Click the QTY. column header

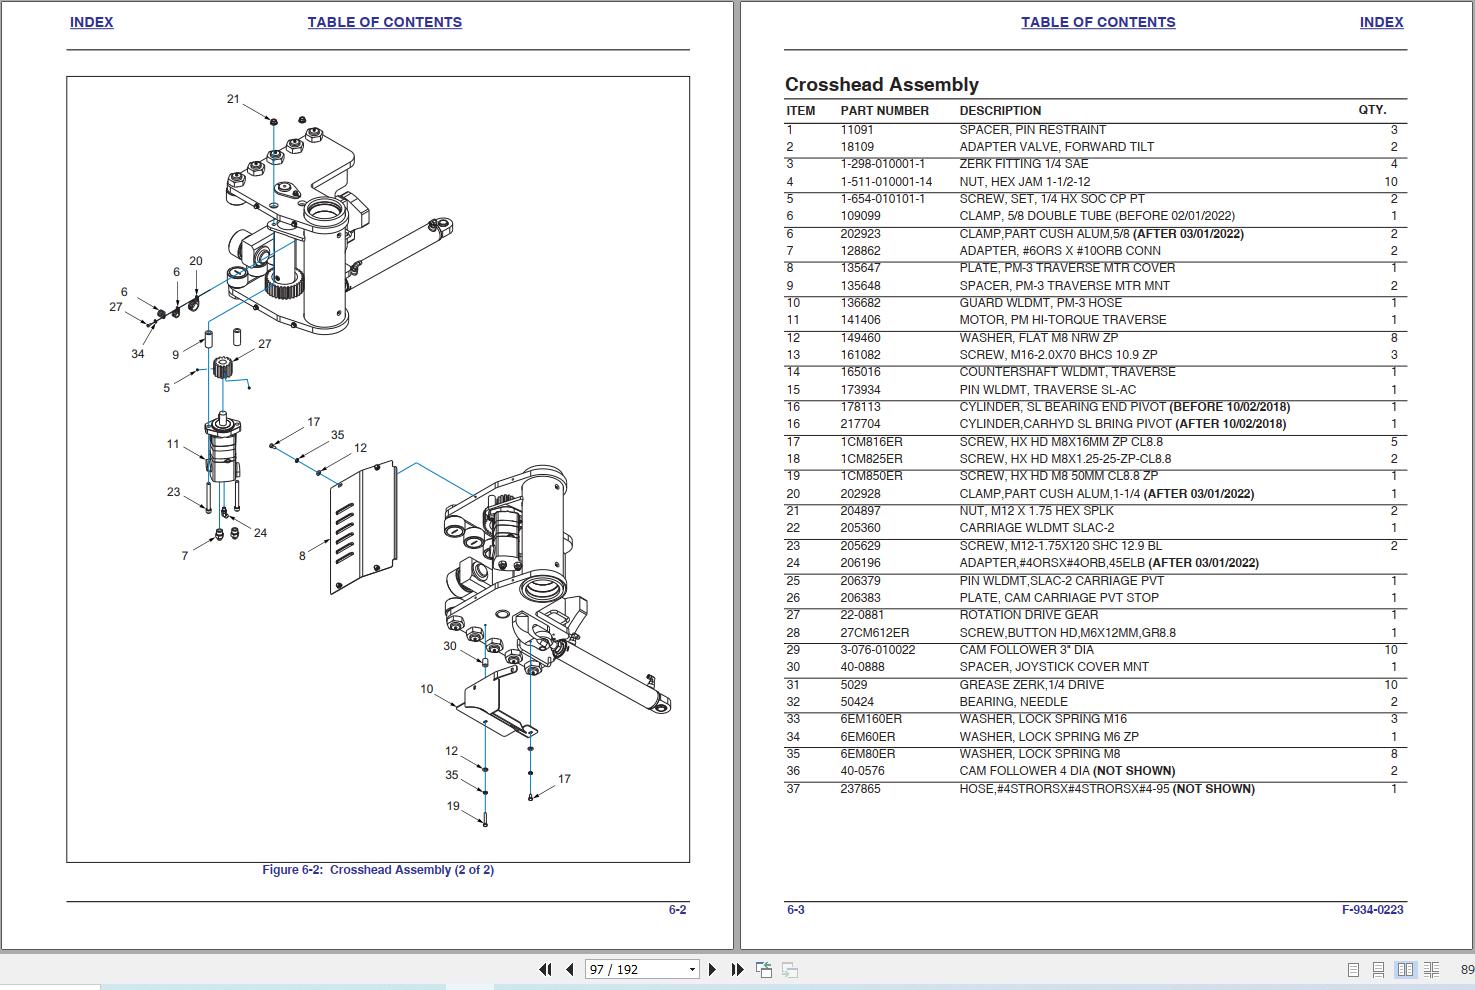tap(1372, 110)
